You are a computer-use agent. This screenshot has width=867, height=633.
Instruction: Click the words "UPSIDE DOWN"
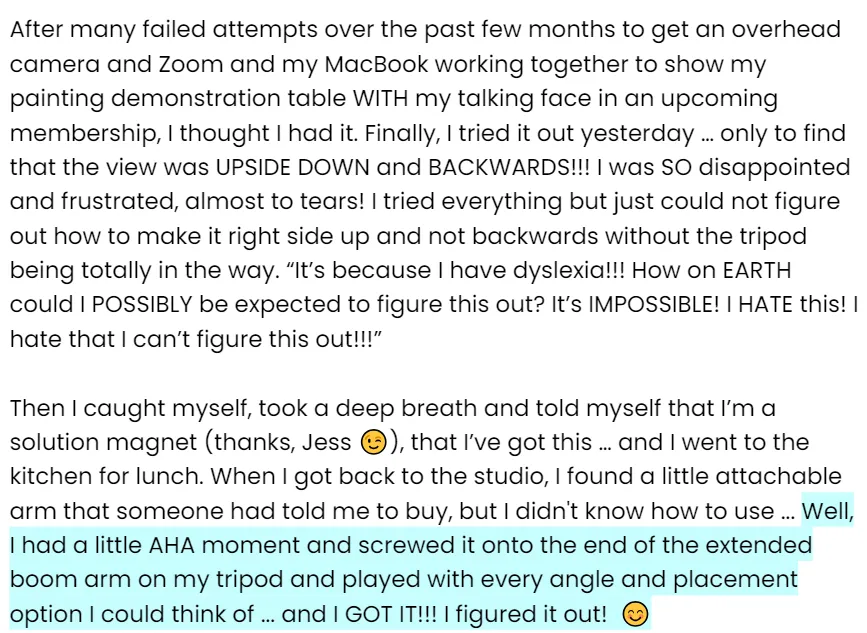293,168
